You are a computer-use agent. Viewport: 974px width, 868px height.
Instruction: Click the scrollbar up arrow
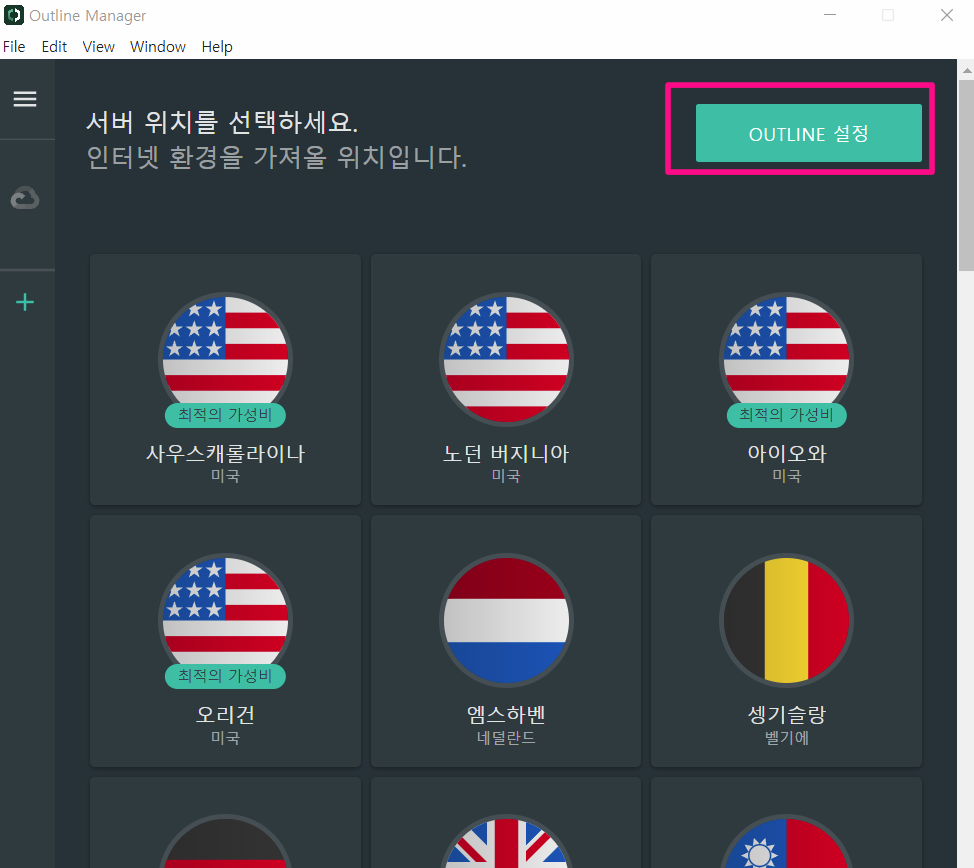pos(966,70)
